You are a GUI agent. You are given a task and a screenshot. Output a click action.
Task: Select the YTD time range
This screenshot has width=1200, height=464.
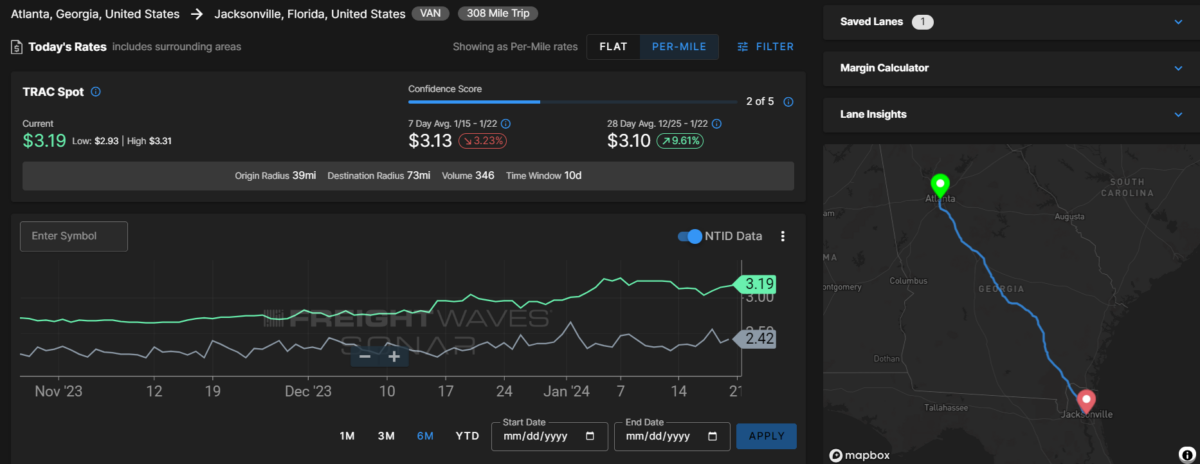(467, 436)
